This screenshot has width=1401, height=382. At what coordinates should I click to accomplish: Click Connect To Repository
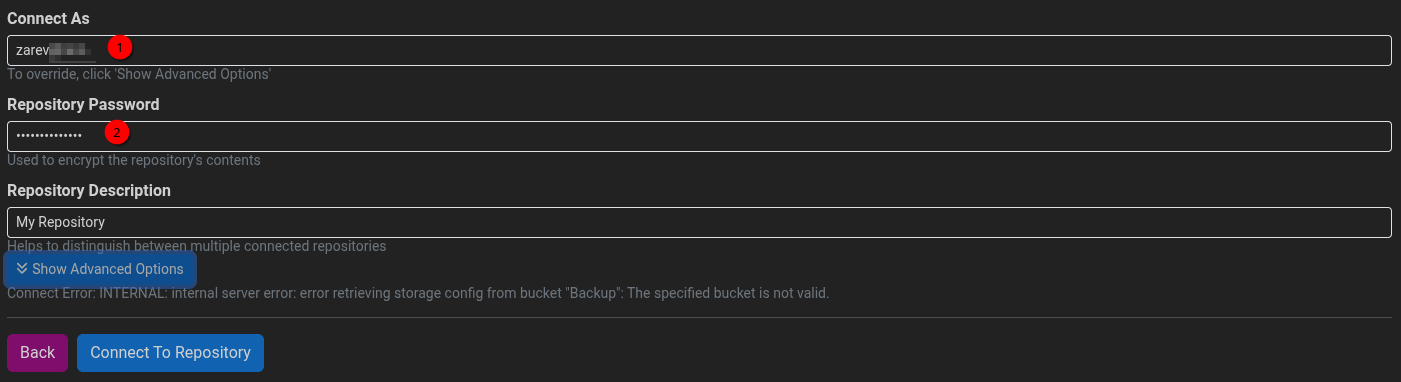pyautogui.click(x=170, y=353)
